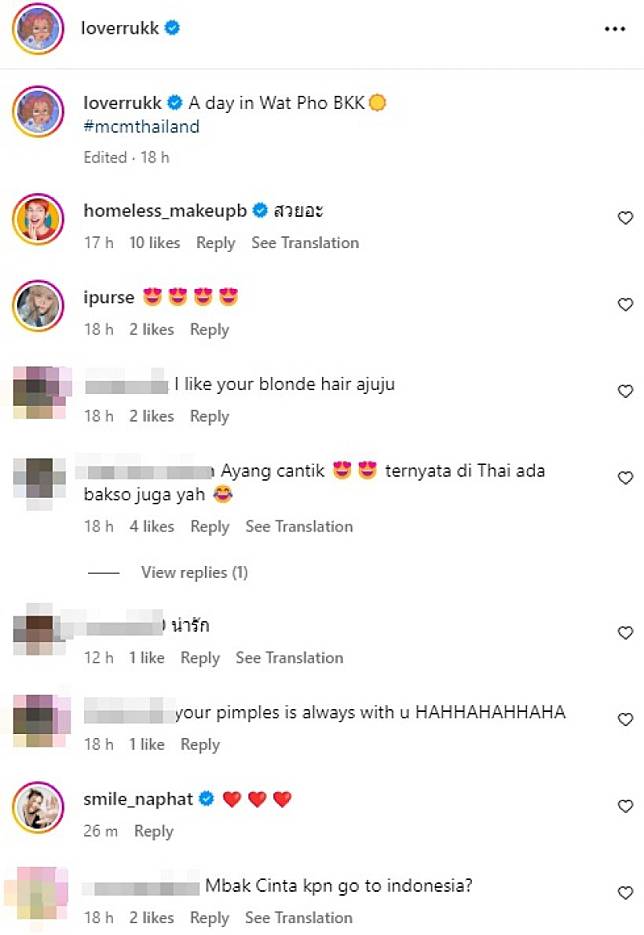See Translation for the Ayang cantik comment
The image size is (644, 935).
[x=299, y=527]
